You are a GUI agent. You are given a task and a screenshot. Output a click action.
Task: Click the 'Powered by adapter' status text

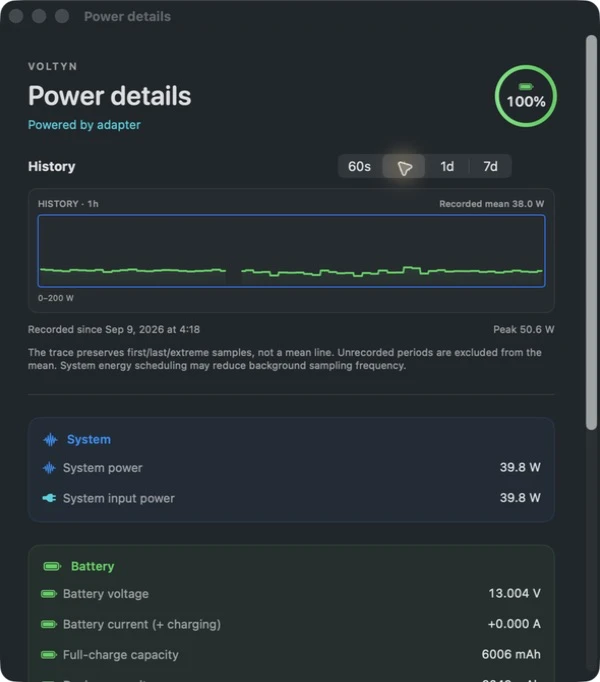tap(84, 125)
